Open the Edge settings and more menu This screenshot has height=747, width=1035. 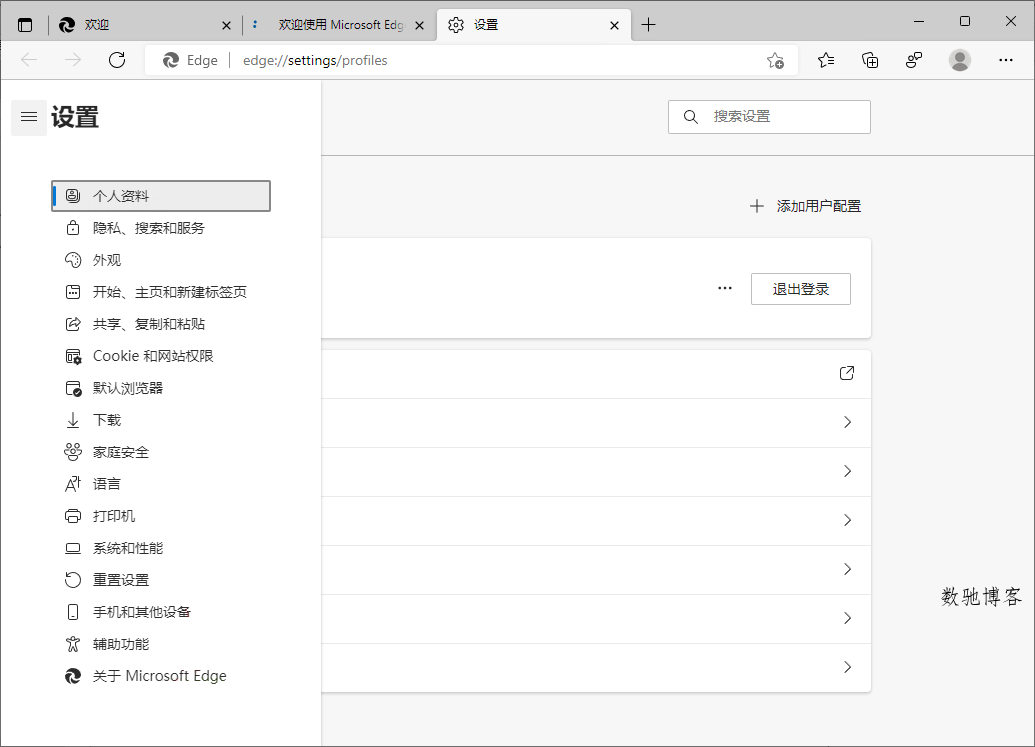[1005, 60]
